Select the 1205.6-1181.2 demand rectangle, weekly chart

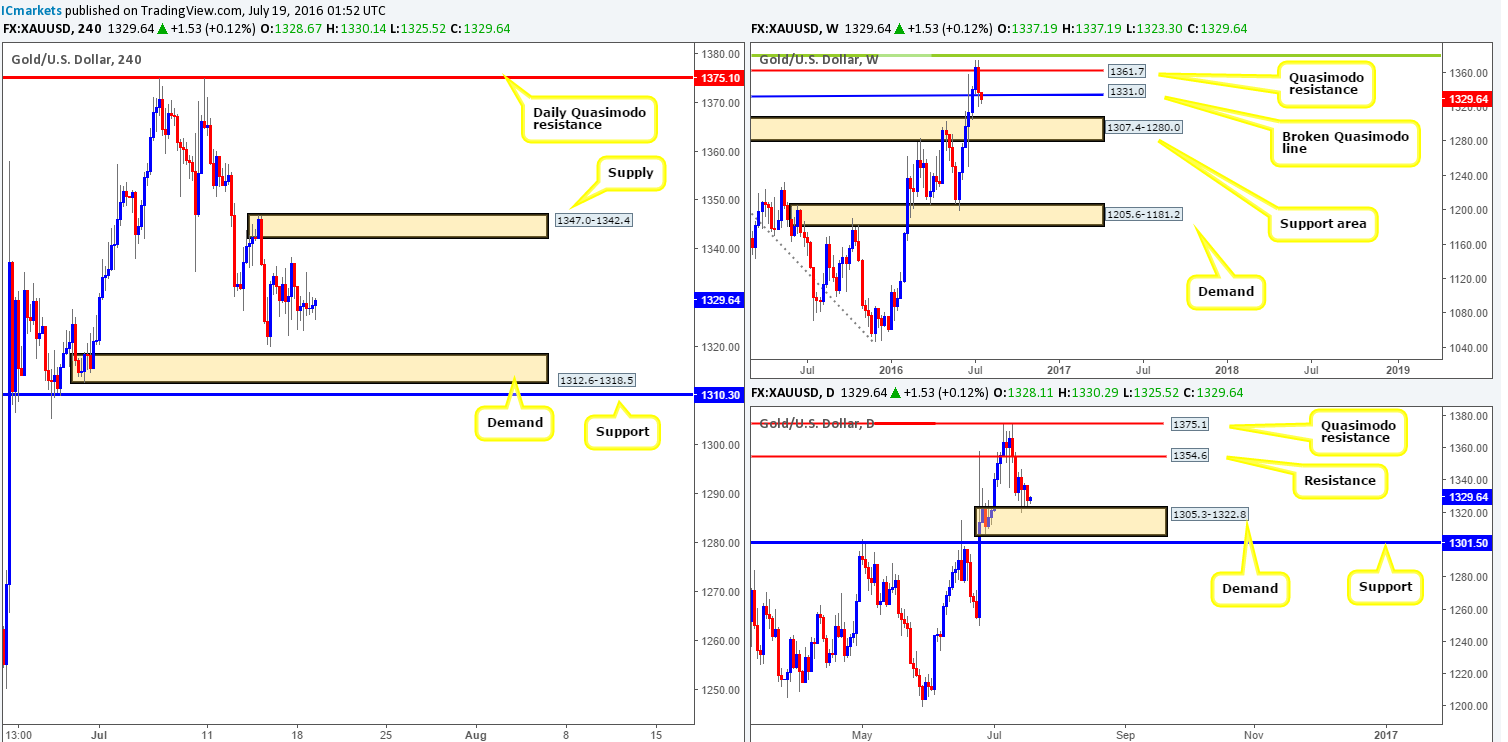pyautogui.click(x=946, y=215)
